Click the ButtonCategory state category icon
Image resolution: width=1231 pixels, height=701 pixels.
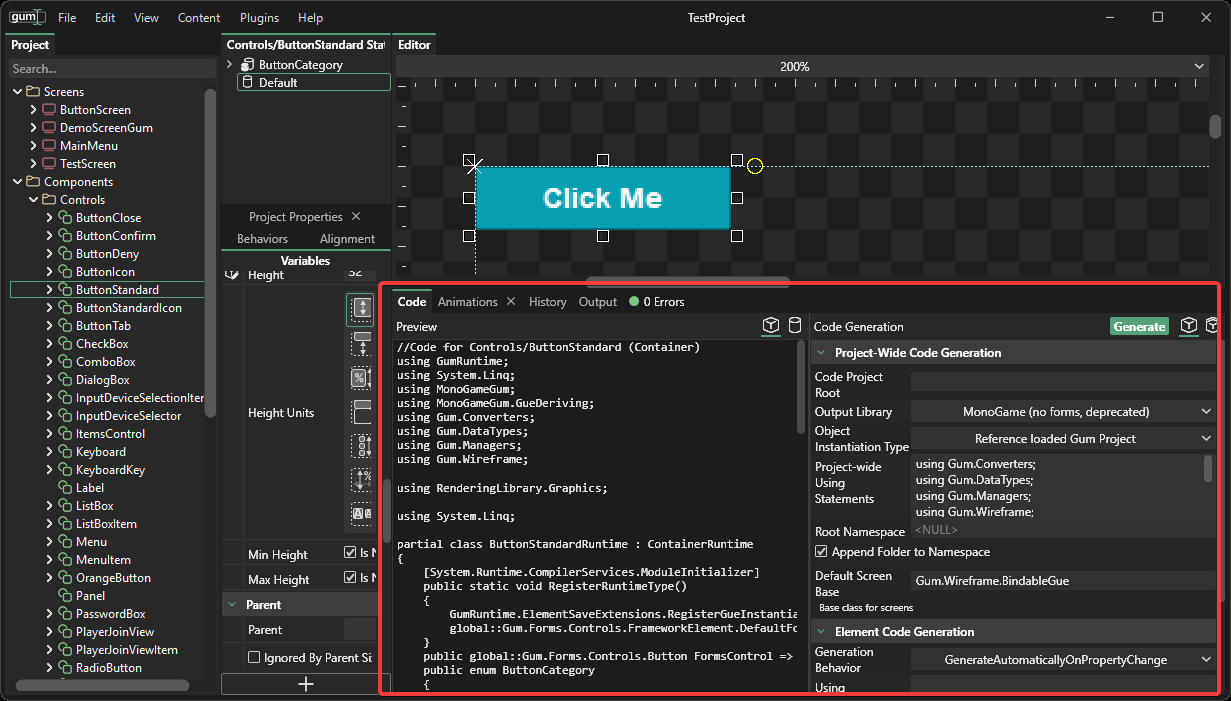point(248,65)
